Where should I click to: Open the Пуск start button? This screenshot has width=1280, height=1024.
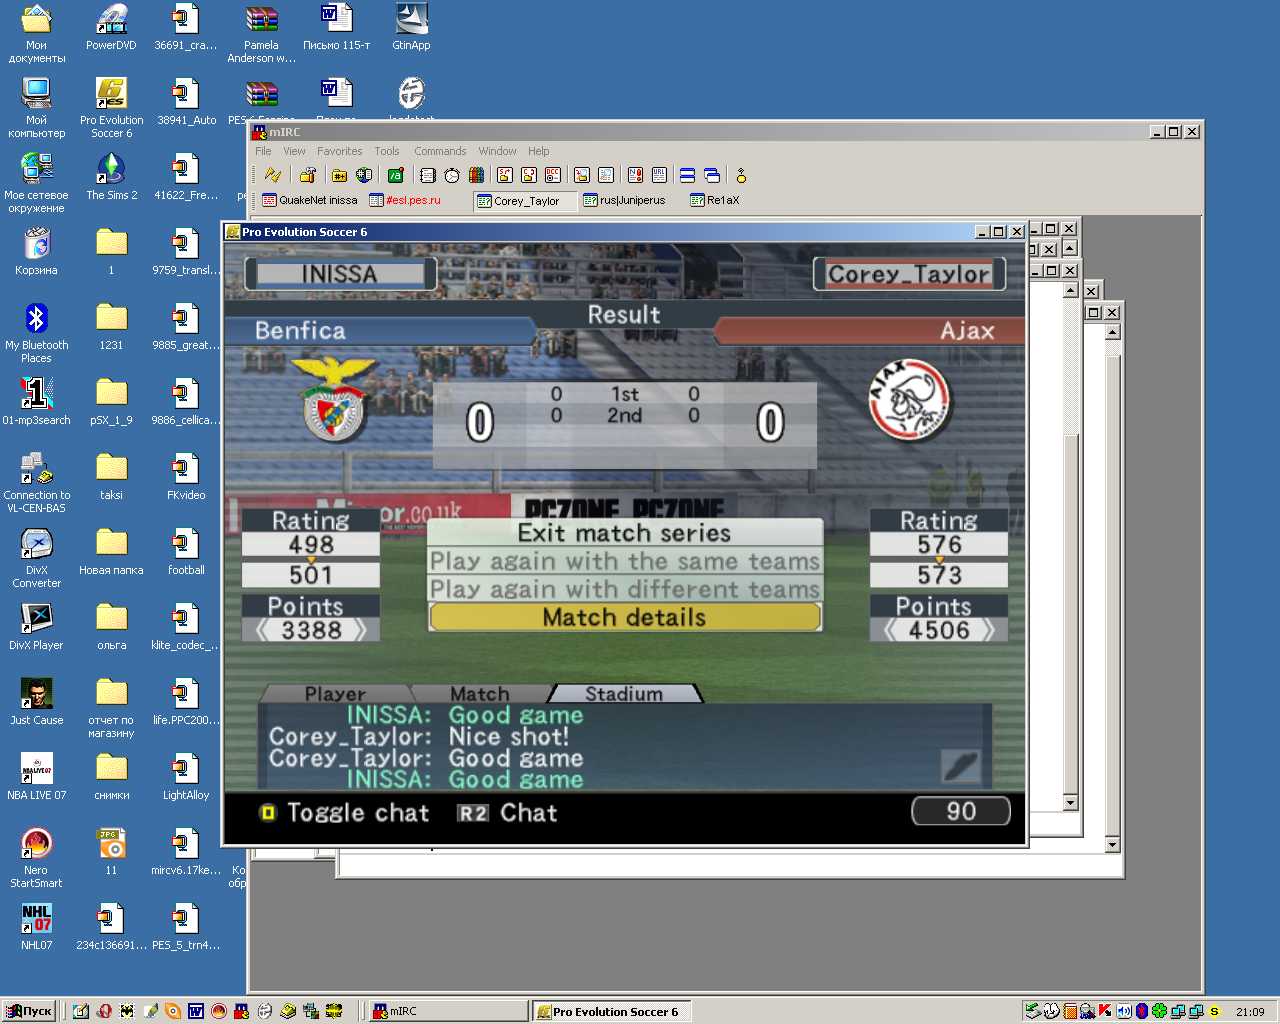point(28,1011)
